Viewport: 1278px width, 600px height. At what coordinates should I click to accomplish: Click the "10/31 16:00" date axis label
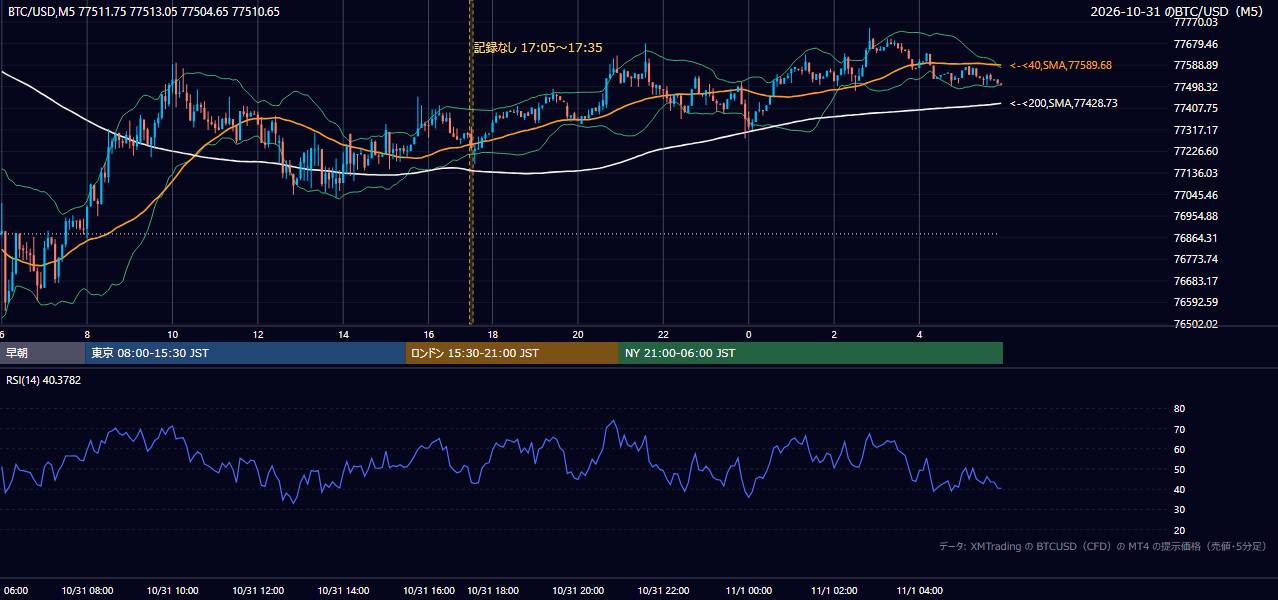[430, 590]
